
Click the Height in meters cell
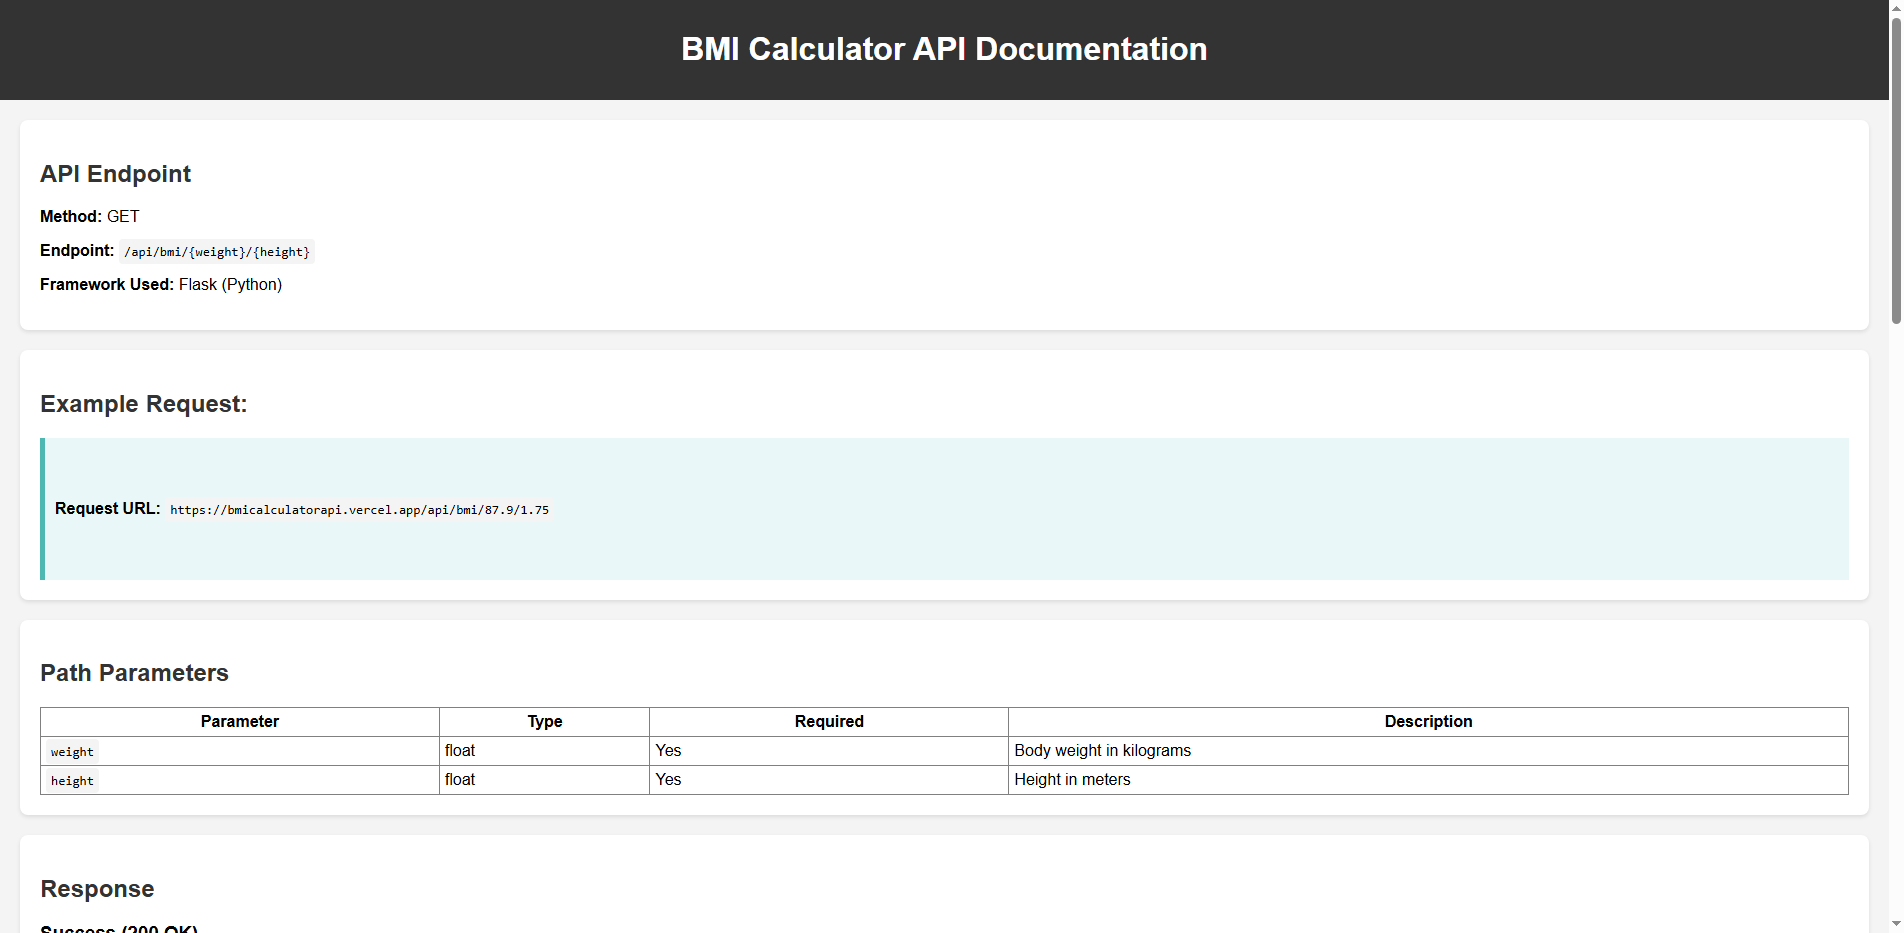click(1071, 779)
